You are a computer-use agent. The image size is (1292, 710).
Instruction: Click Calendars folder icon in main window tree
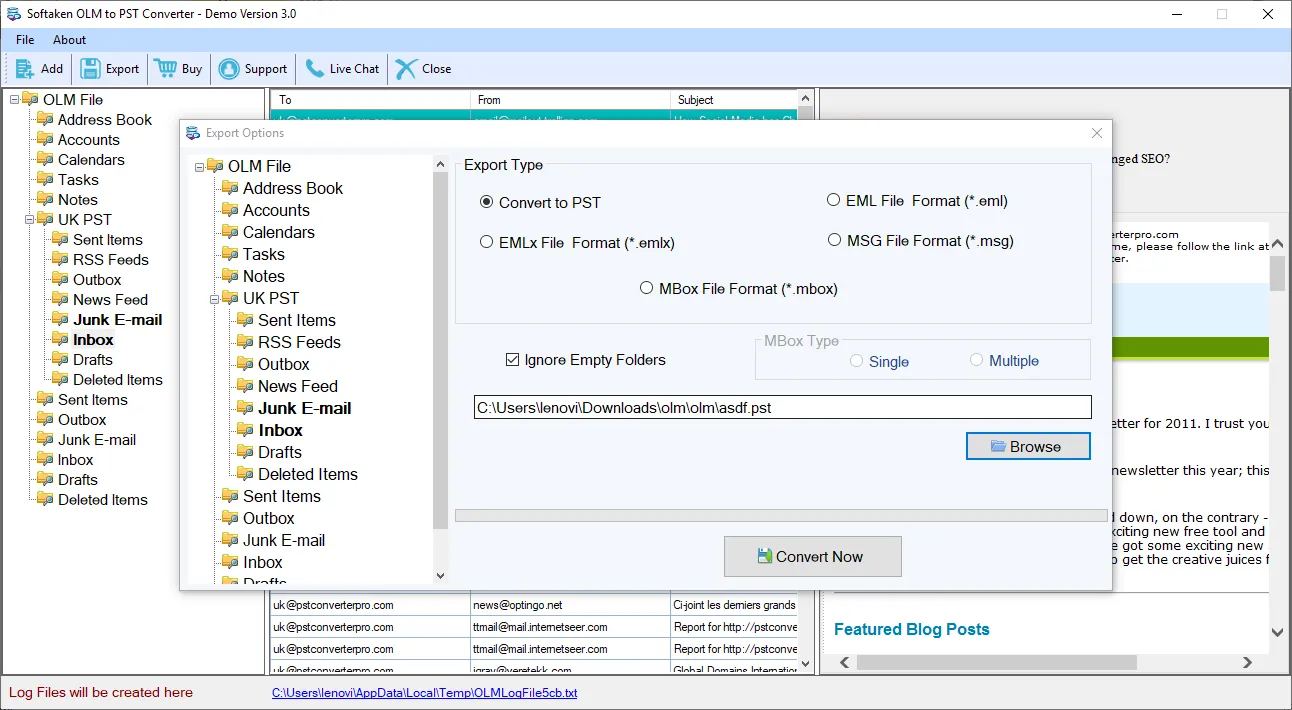pos(45,160)
